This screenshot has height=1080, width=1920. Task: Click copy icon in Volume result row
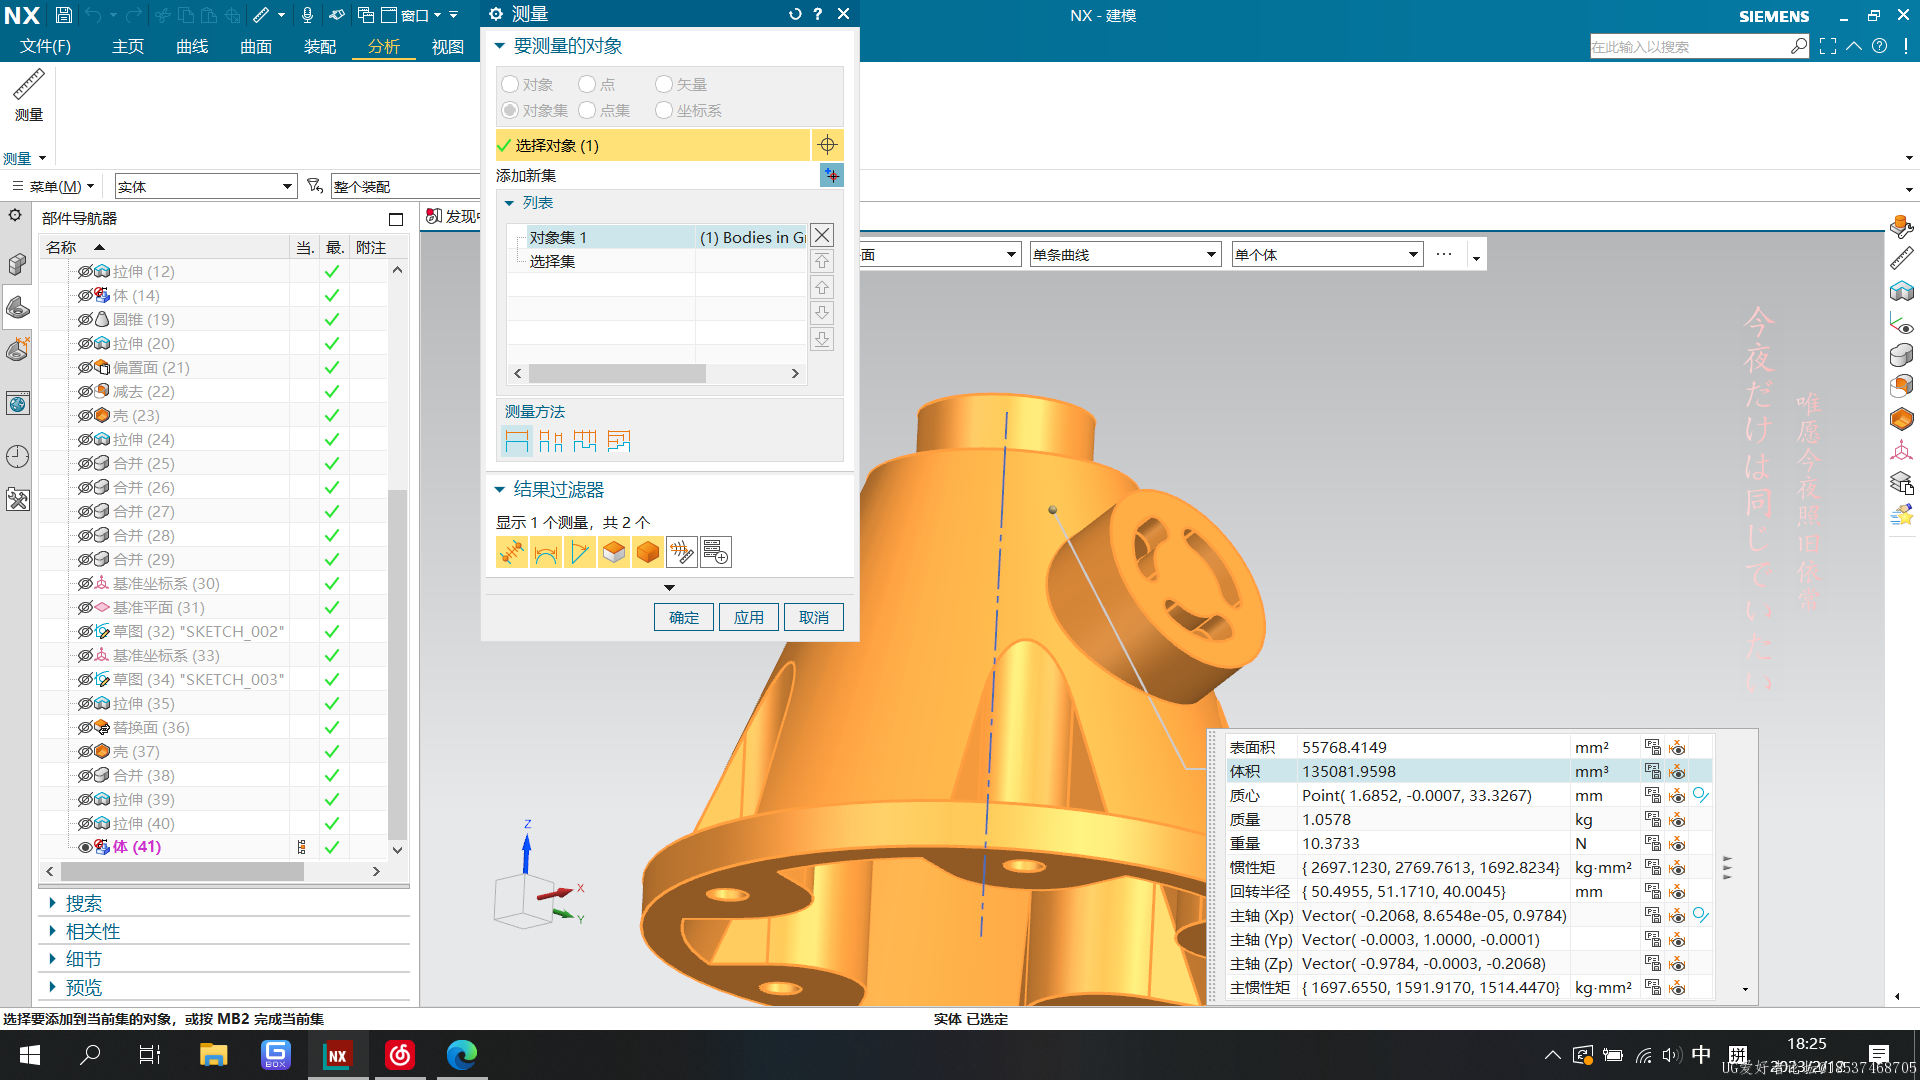(1653, 771)
